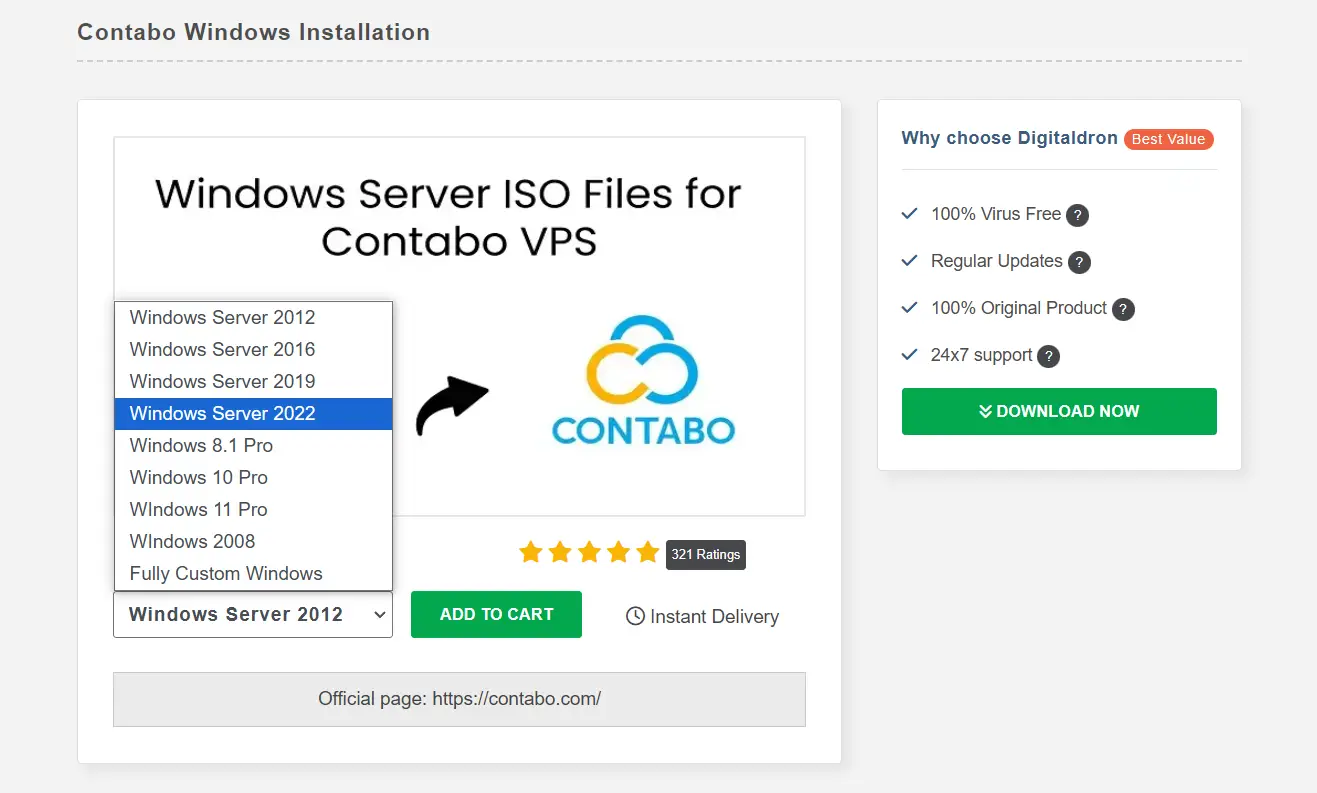Open help icon beside 24x7 support

[1048, 356]
